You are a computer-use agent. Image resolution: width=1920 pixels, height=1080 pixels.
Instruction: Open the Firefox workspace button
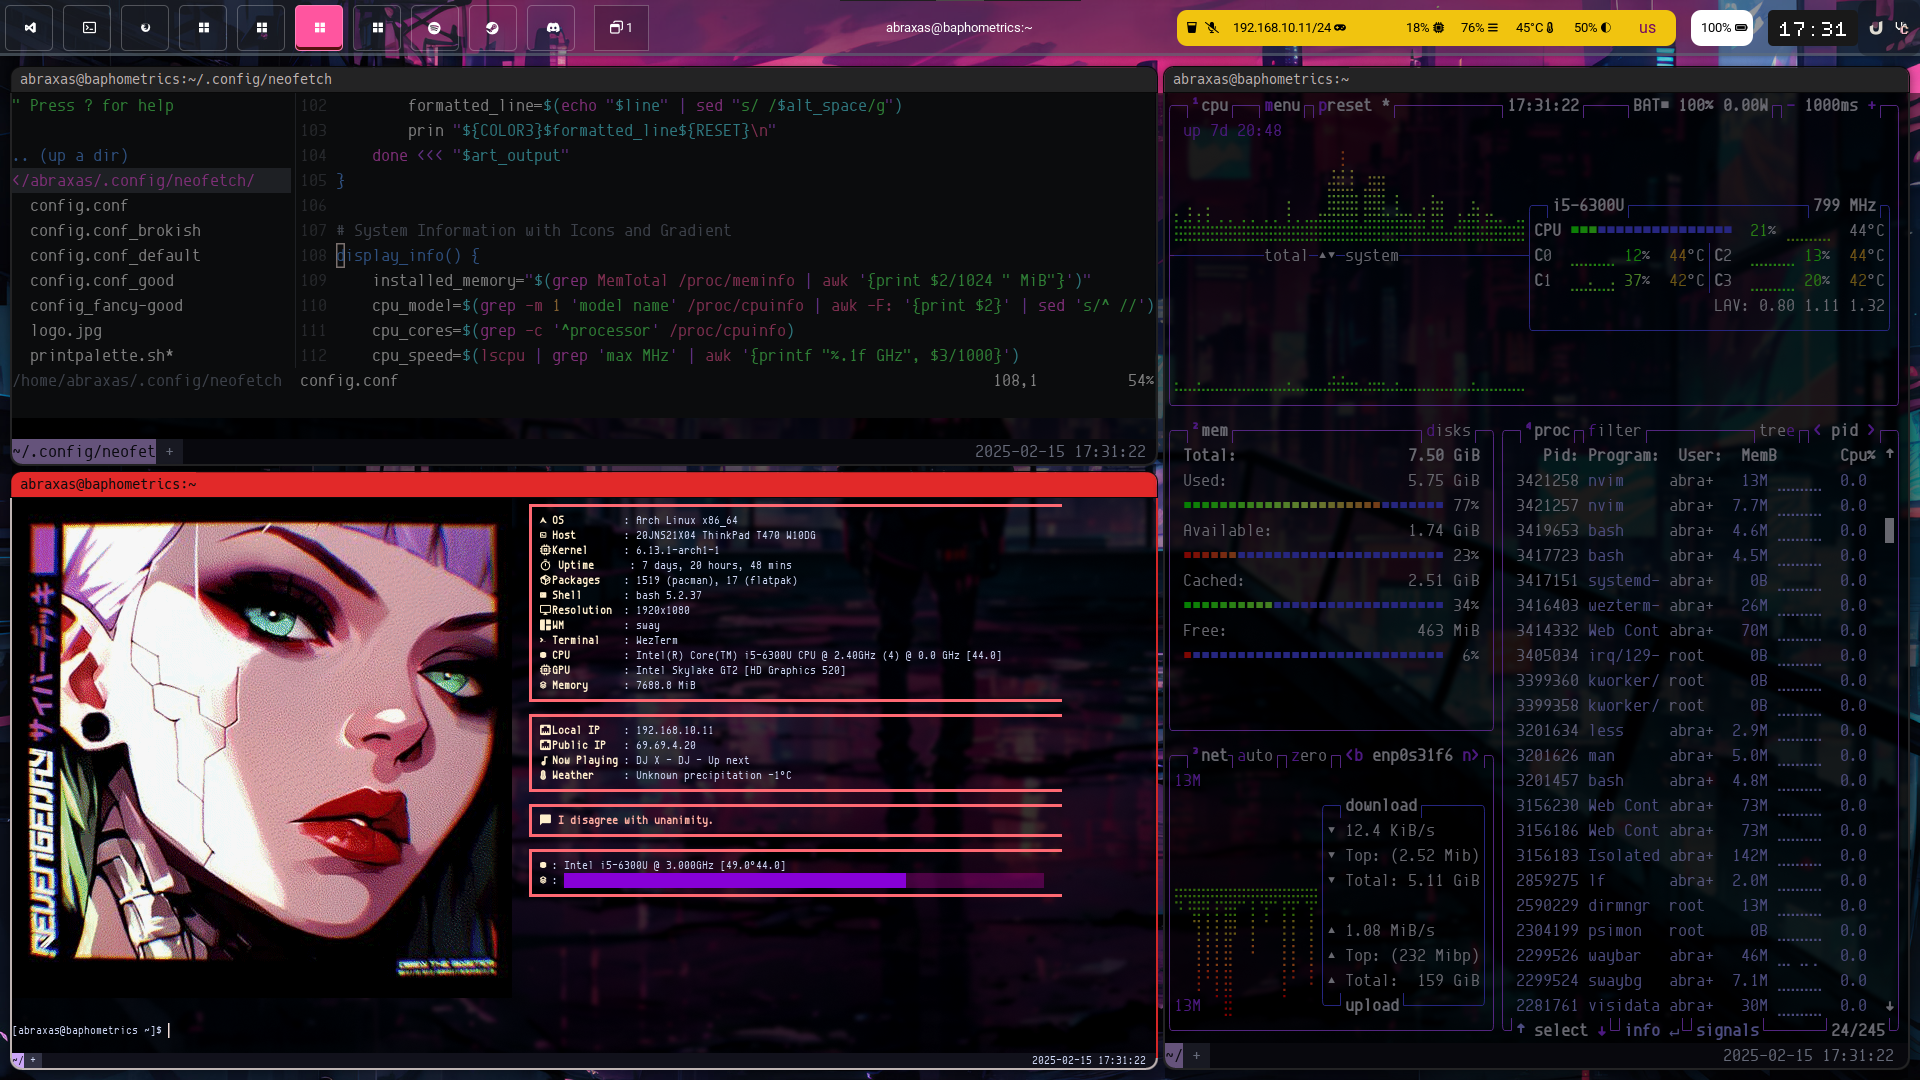tap(145, 28)
